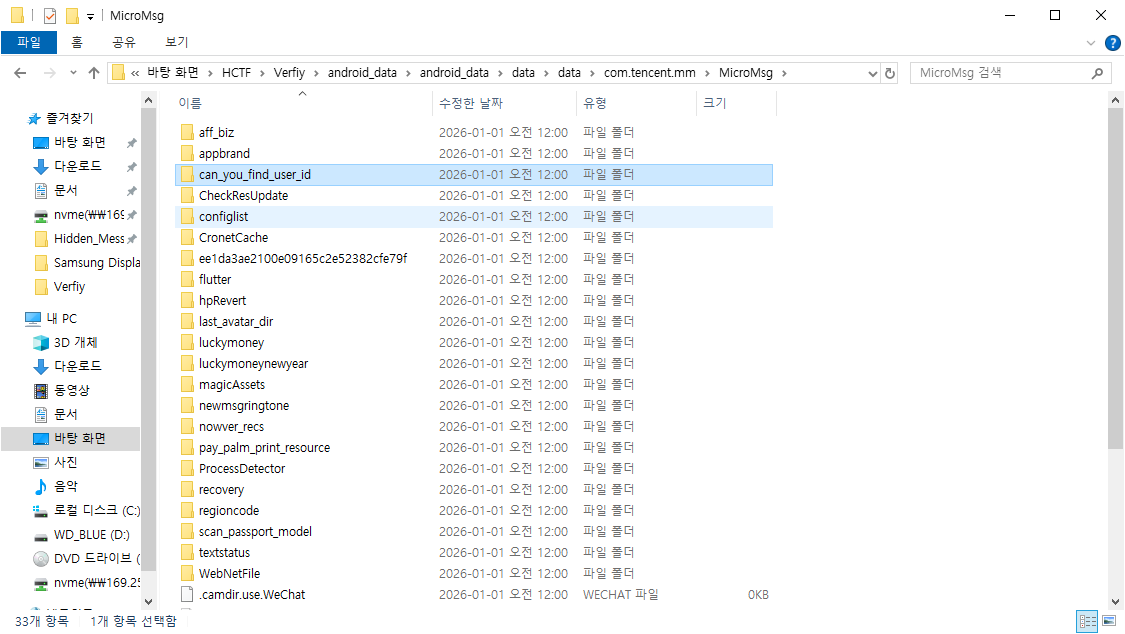1125x634 pixels.
Task: Click in the MicroMsg 검색 search field
Action: (x=1000, y=73)
